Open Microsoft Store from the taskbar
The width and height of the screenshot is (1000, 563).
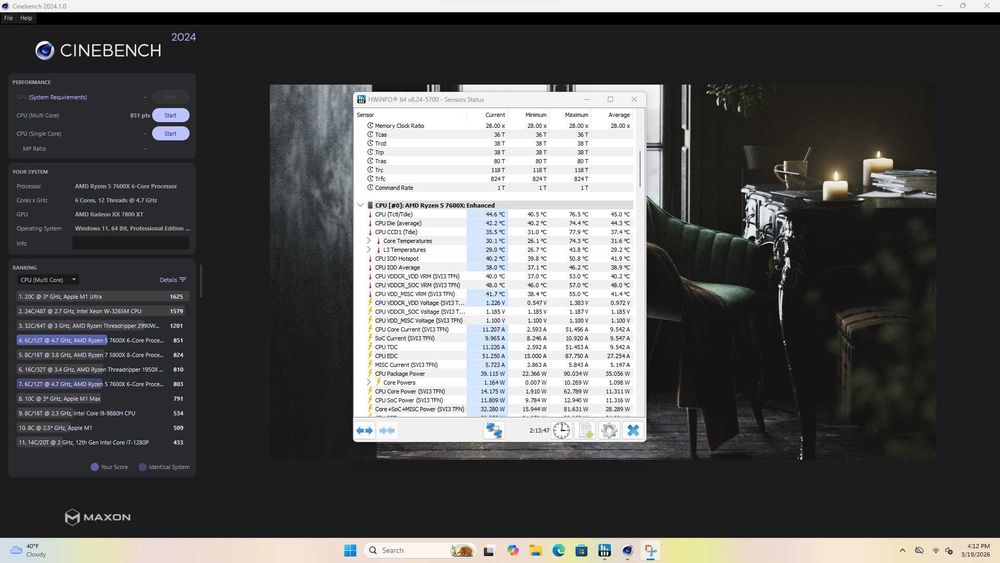tap(582, 550)
